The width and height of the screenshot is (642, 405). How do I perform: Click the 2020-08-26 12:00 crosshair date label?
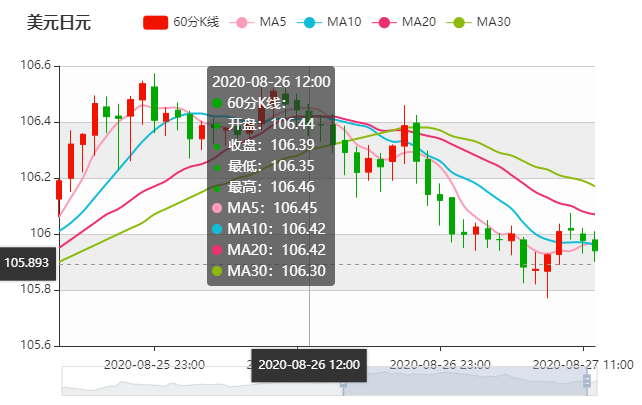tap(309, 365)
